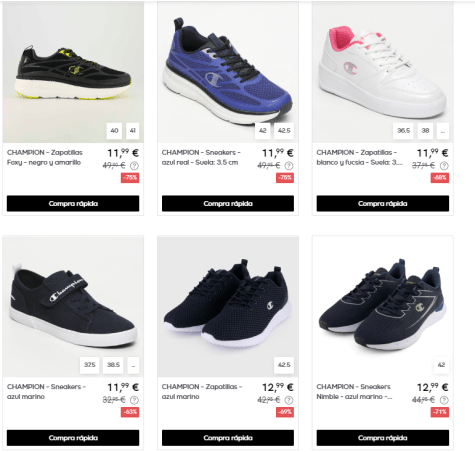Click info icon beside 32,95 € crossed price
This screenshot has width=475, height=452.
click(134, 400)
